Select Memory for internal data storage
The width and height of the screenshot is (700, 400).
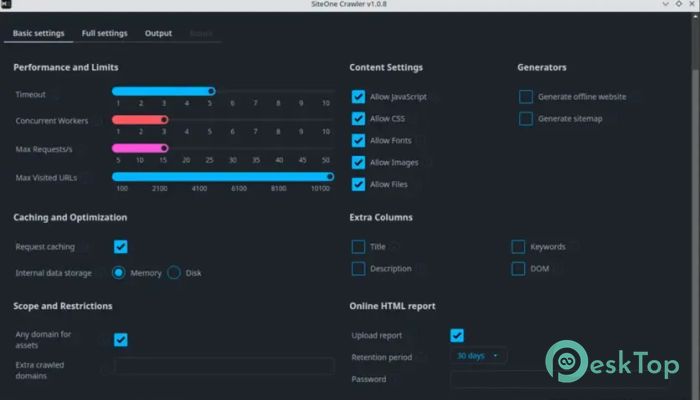(x=119, y=273)
